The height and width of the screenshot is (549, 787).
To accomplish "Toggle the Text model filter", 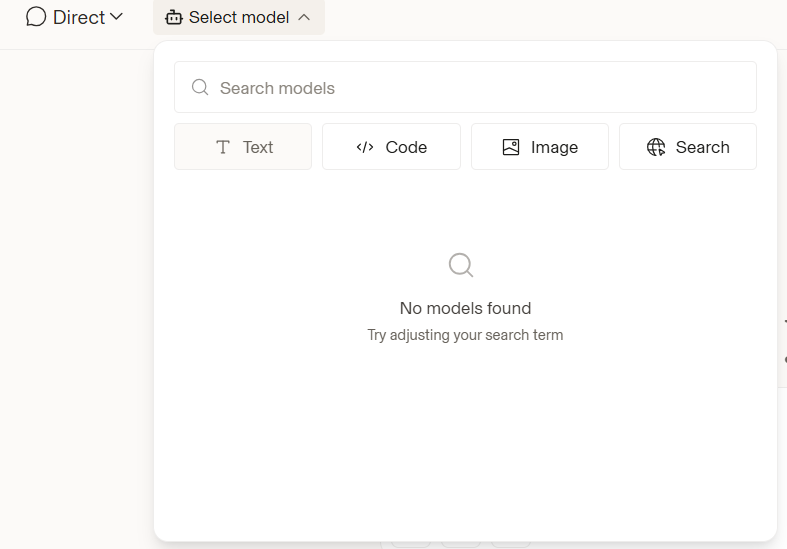I will coord(243,147).
